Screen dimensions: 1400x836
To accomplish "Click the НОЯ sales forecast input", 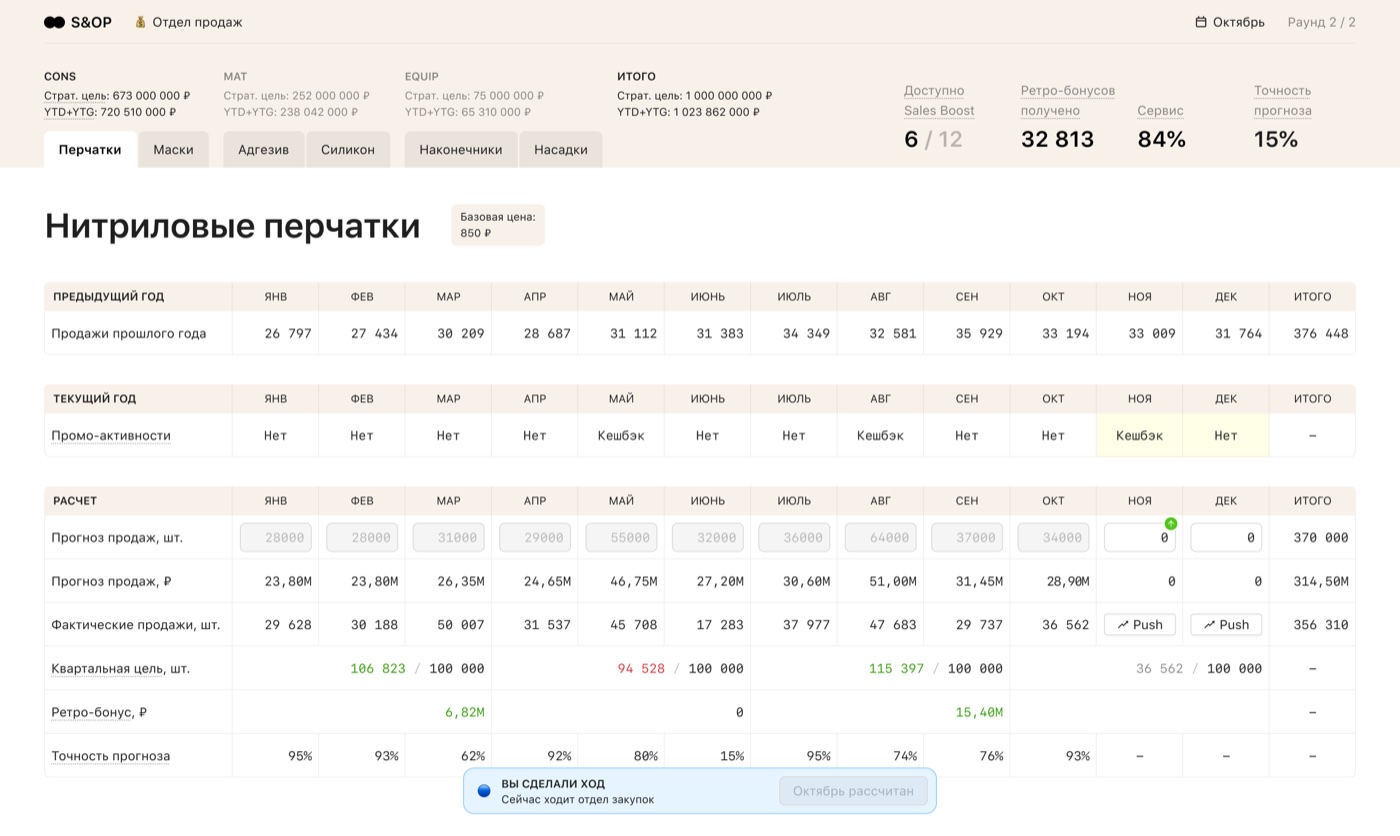I will (1139, 537).
